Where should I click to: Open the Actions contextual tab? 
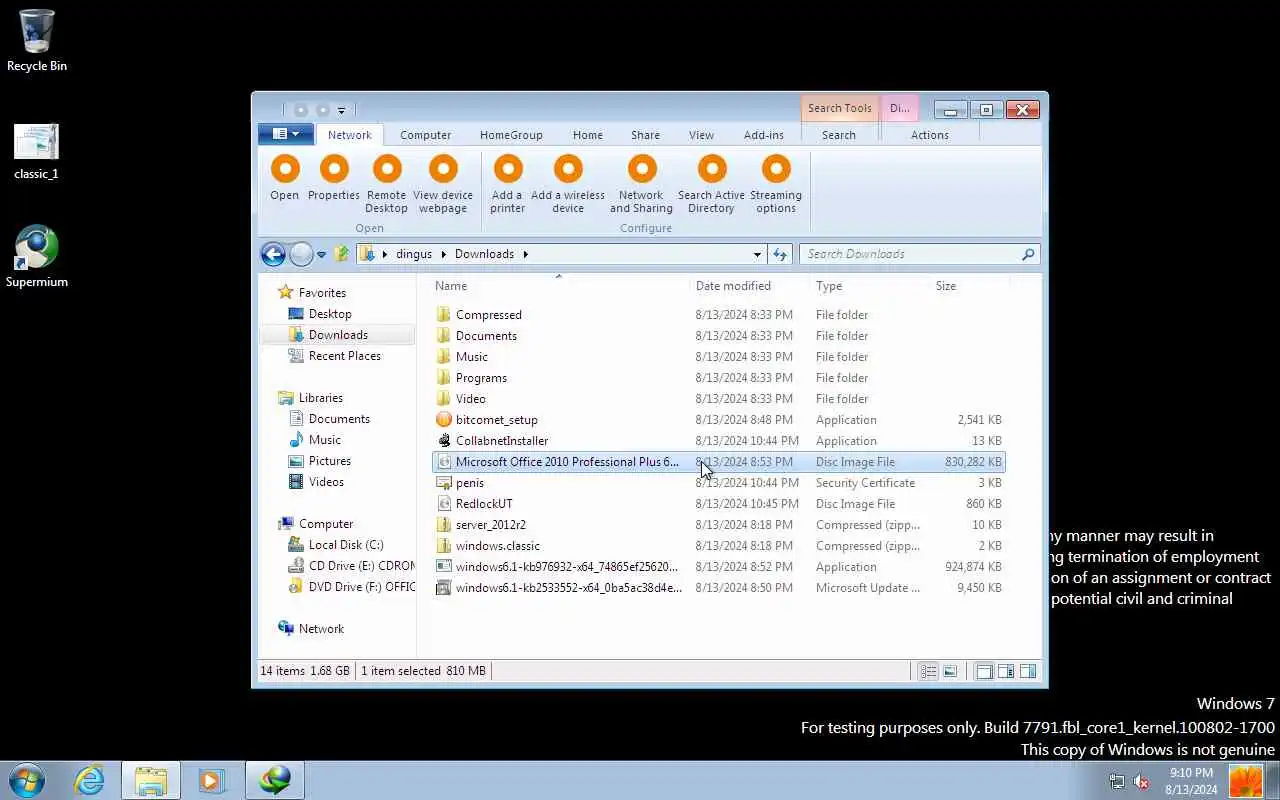tap(930, 135)
